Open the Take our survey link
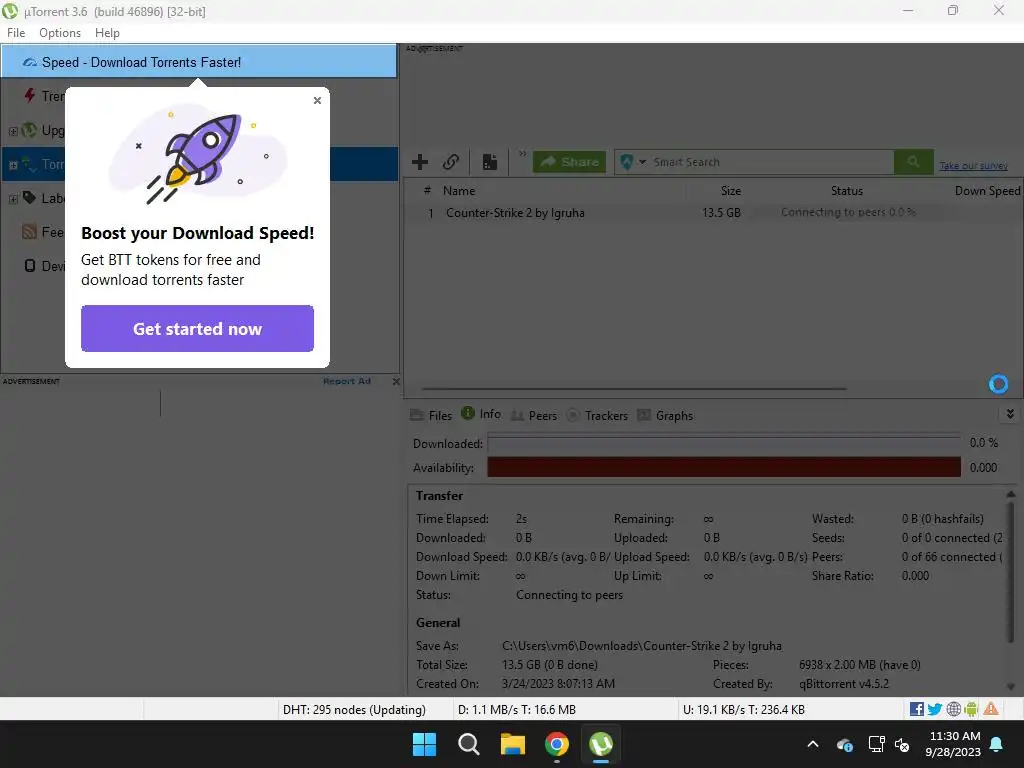 click(973, 166)
